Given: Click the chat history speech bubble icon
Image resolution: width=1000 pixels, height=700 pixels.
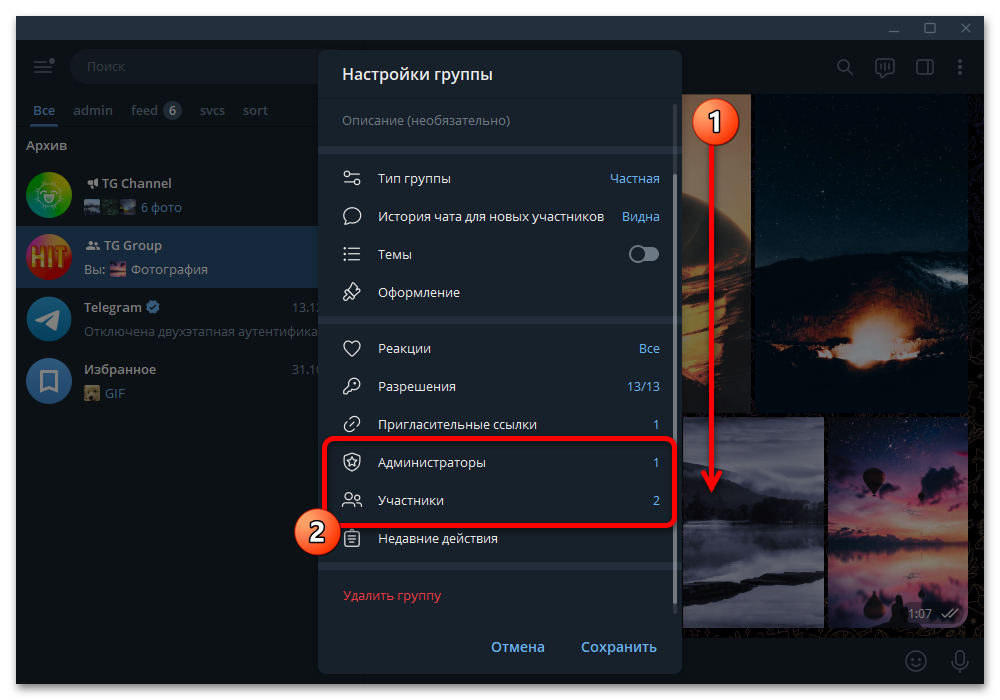Looking at the screenshot, I should [x=351, y=216].
